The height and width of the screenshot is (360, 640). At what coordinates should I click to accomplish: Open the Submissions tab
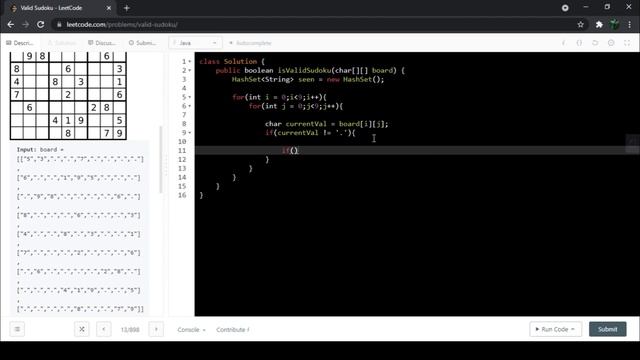click(142, 43)
